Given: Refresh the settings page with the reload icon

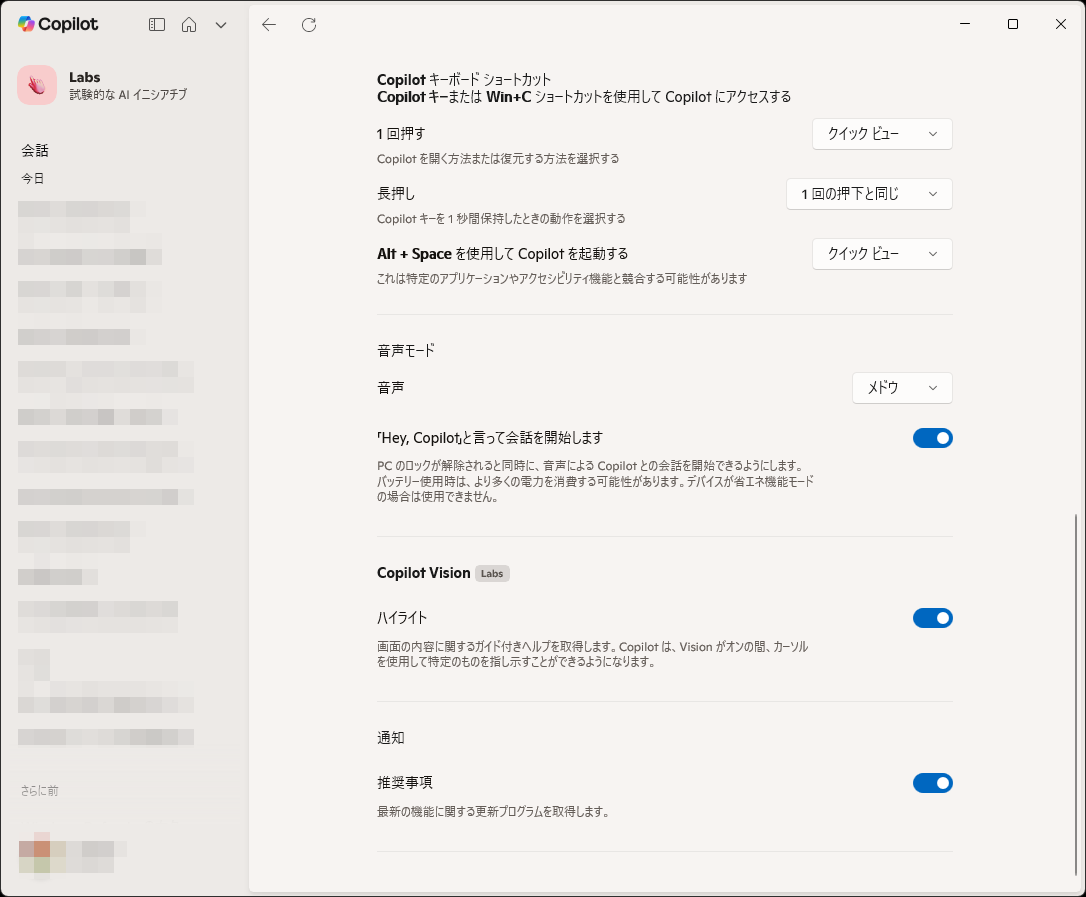Looking at the screenshot, I should (x=309, y=25).
